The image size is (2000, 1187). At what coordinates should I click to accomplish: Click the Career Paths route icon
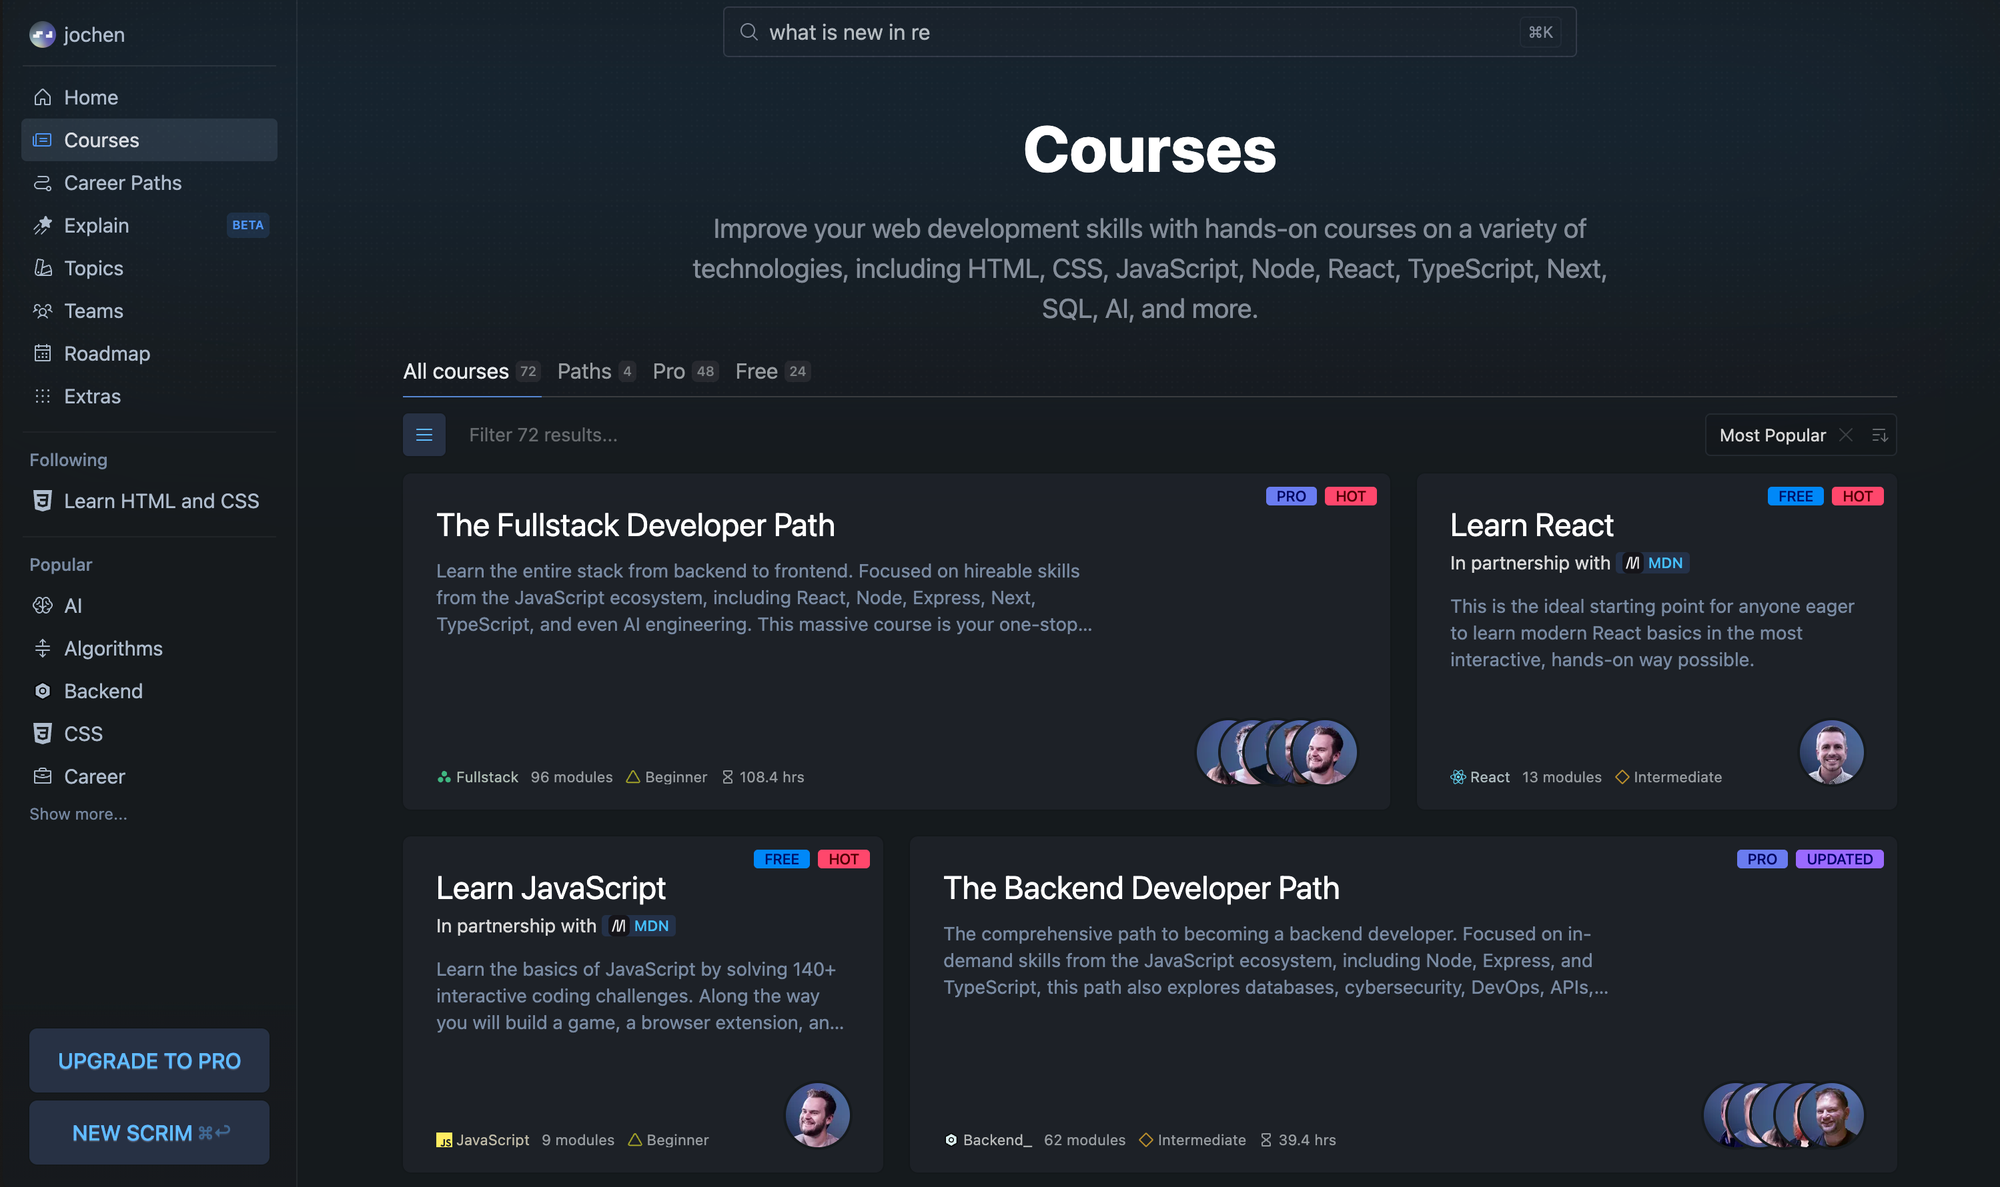coord(42,183)
